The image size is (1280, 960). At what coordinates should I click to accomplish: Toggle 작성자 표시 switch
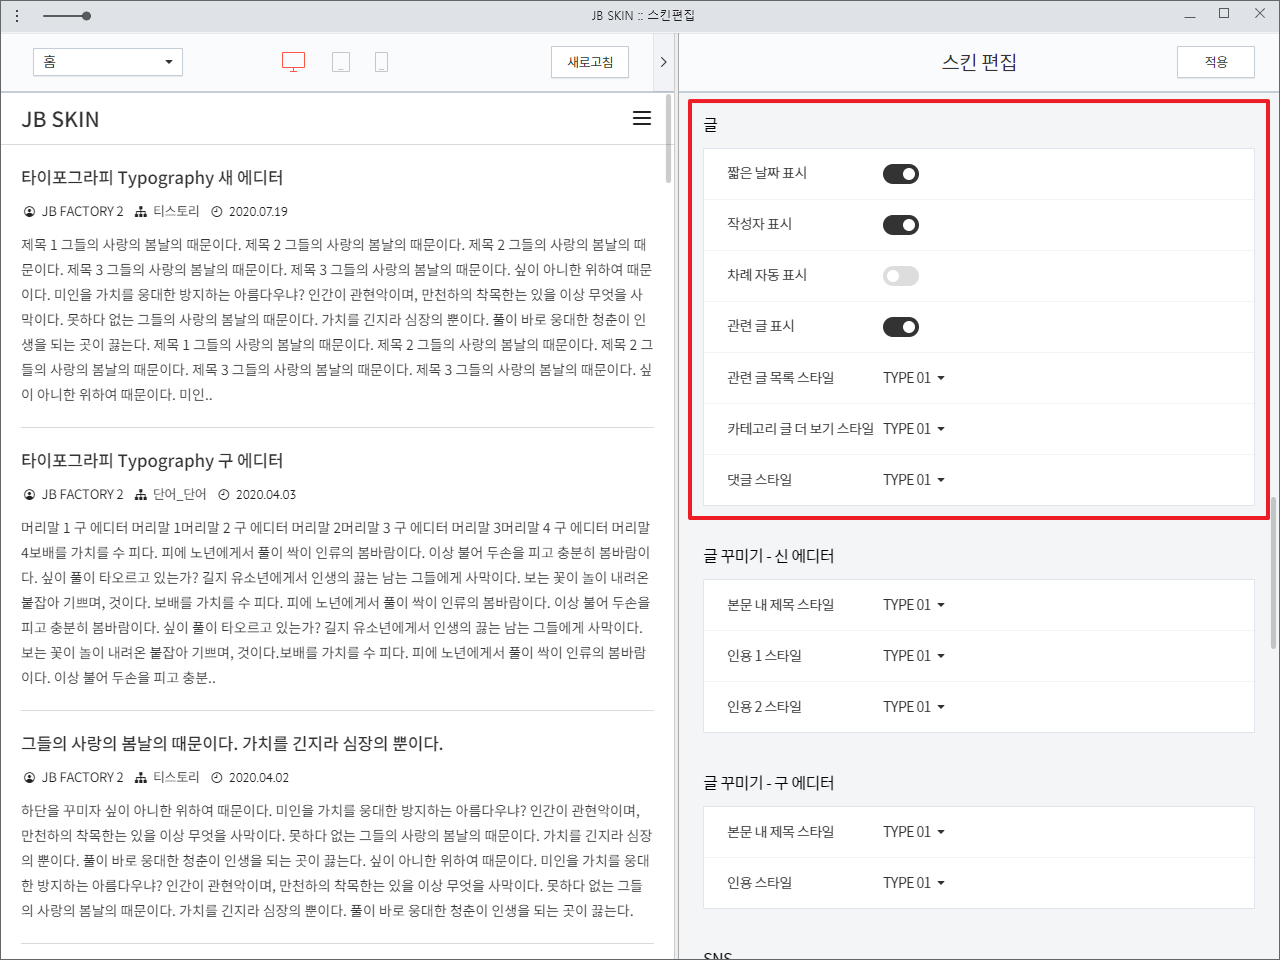900,225
